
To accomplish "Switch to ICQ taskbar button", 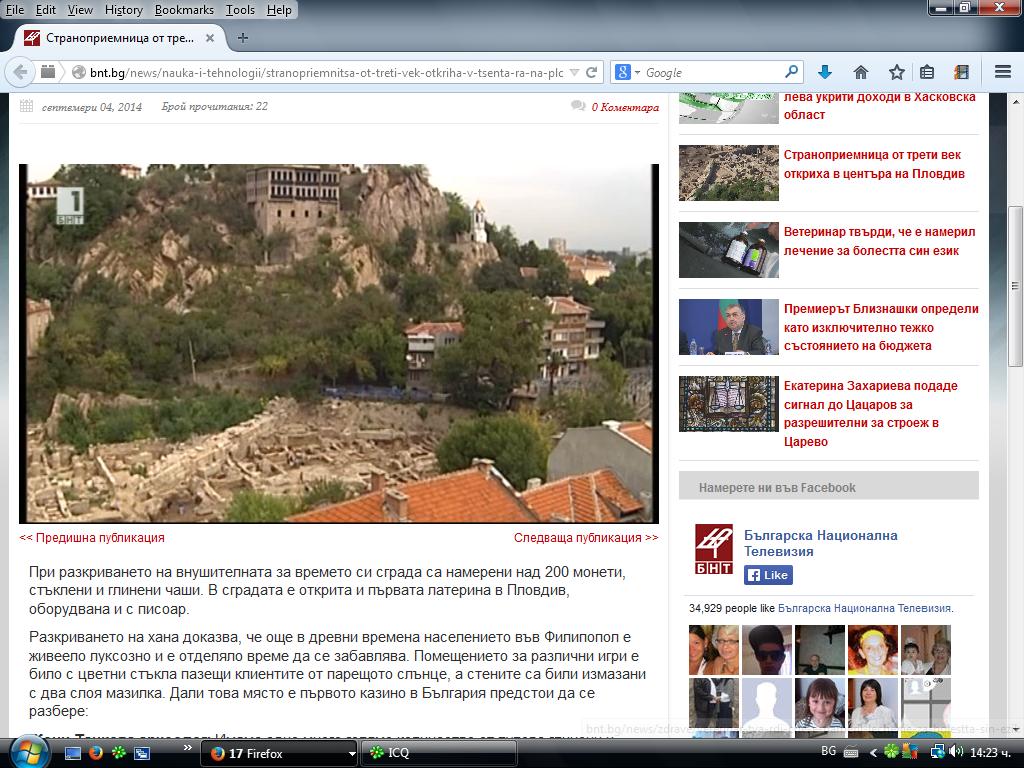I will click(438, 753).
